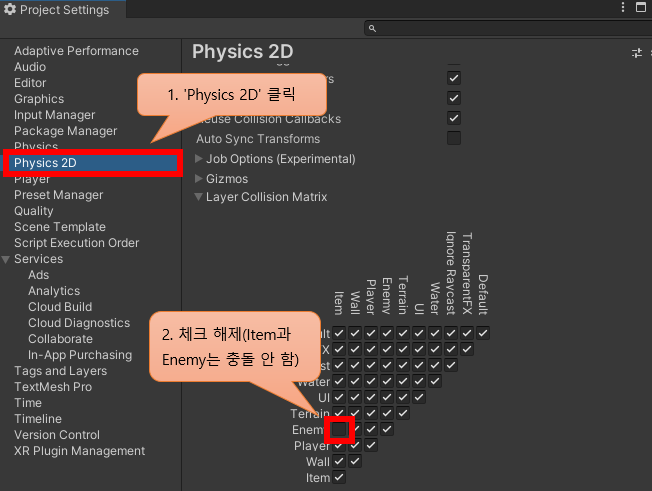Screen dimensions: 652x491
Task: Open Preset Manager settings
Action: pyautogui.click(x=59, y=195)
